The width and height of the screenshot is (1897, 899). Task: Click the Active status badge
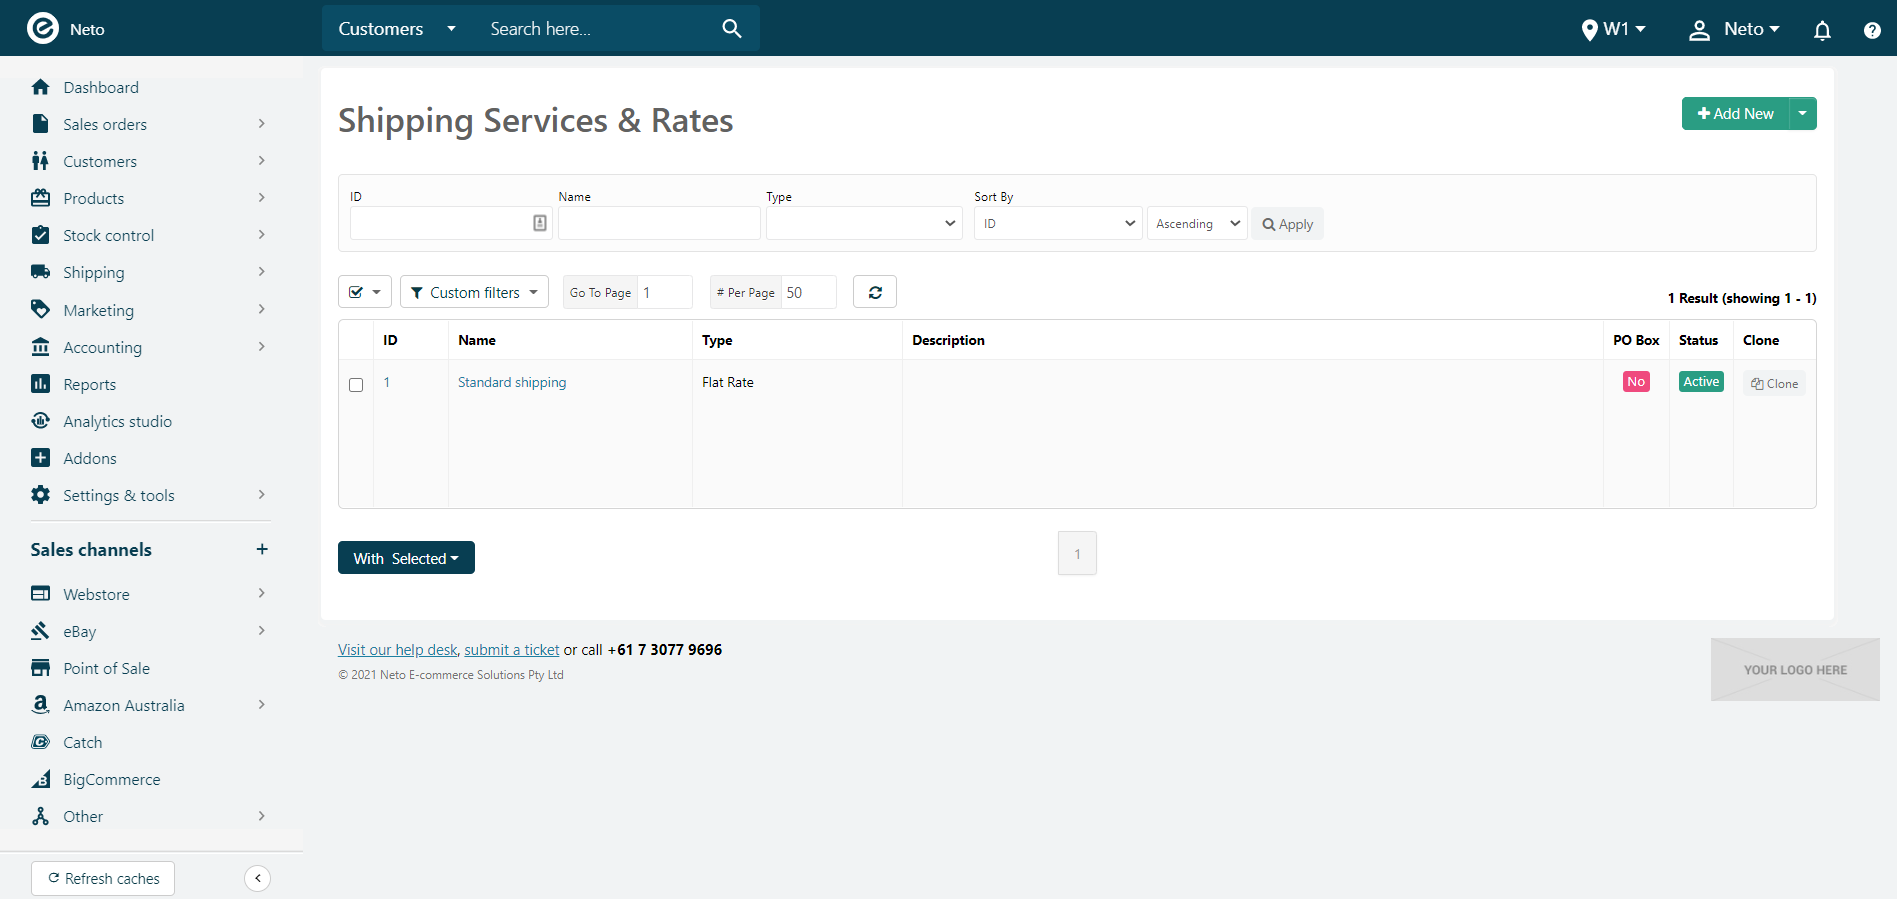pyautogui.click(x=1701, y=381)
